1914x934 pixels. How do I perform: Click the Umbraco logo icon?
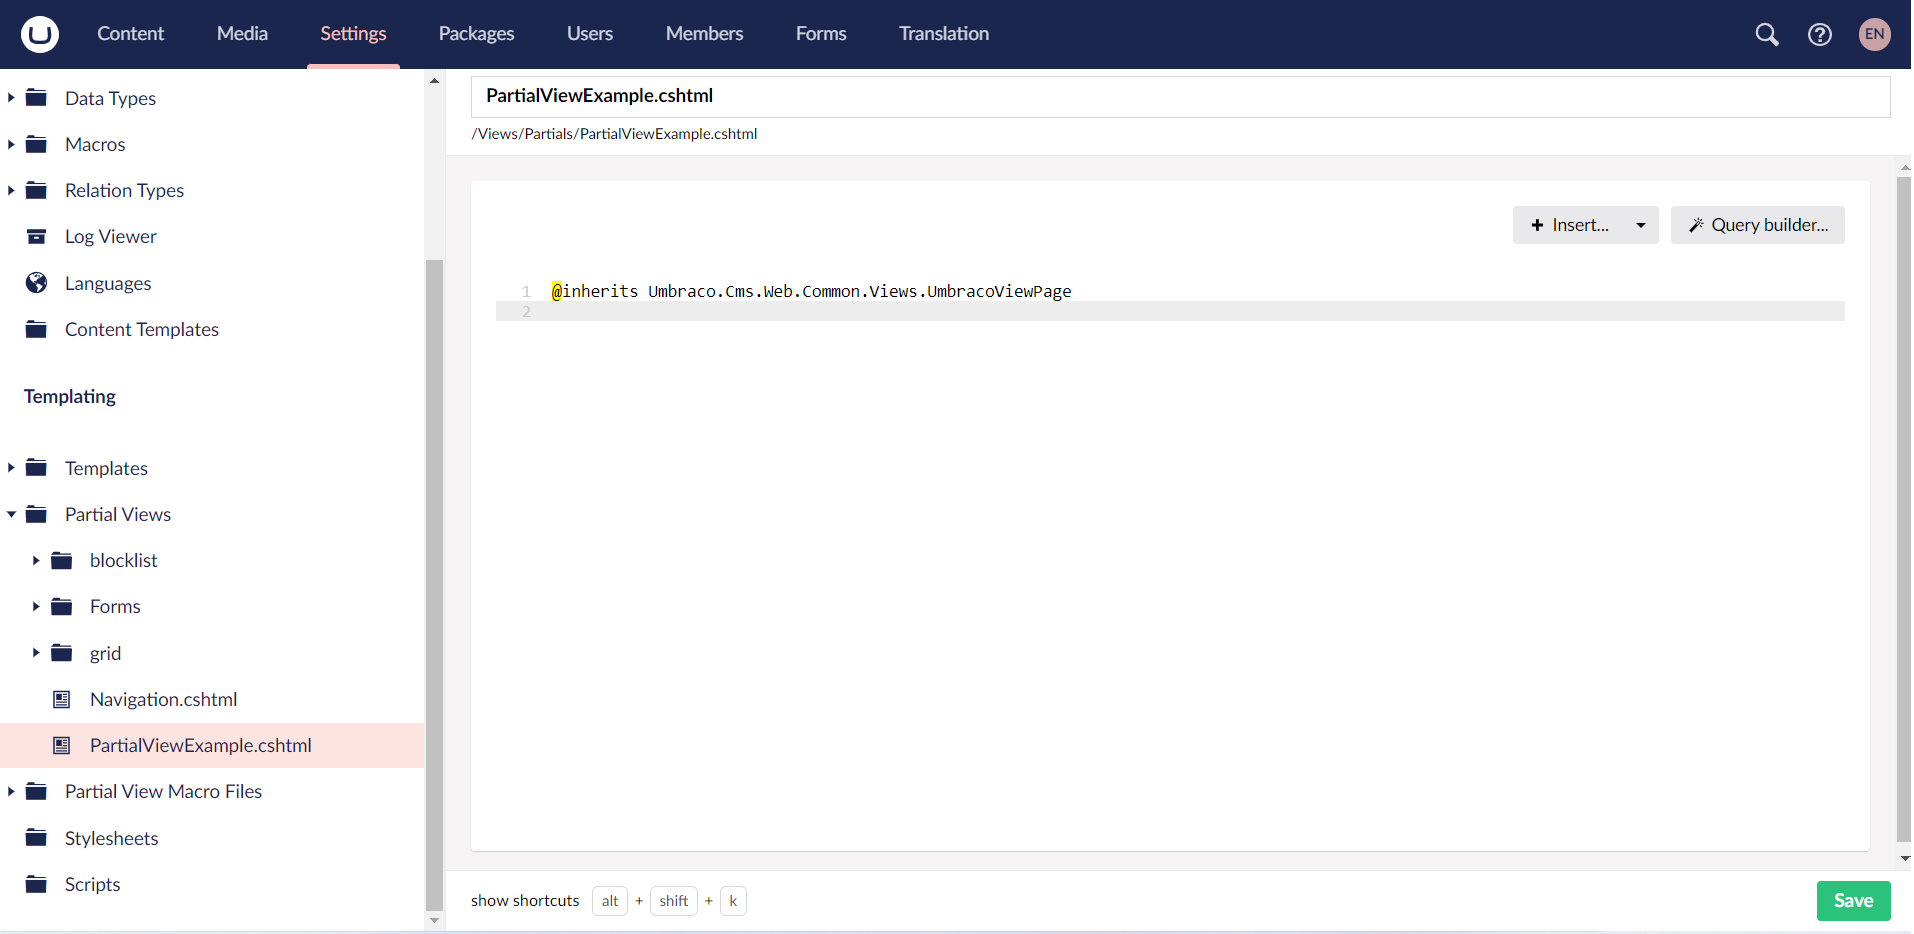40,34
